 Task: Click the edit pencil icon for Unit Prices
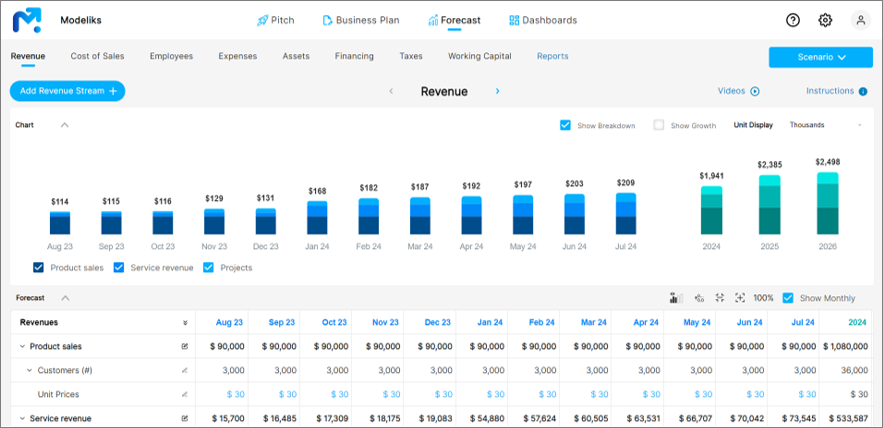point(184,394)
